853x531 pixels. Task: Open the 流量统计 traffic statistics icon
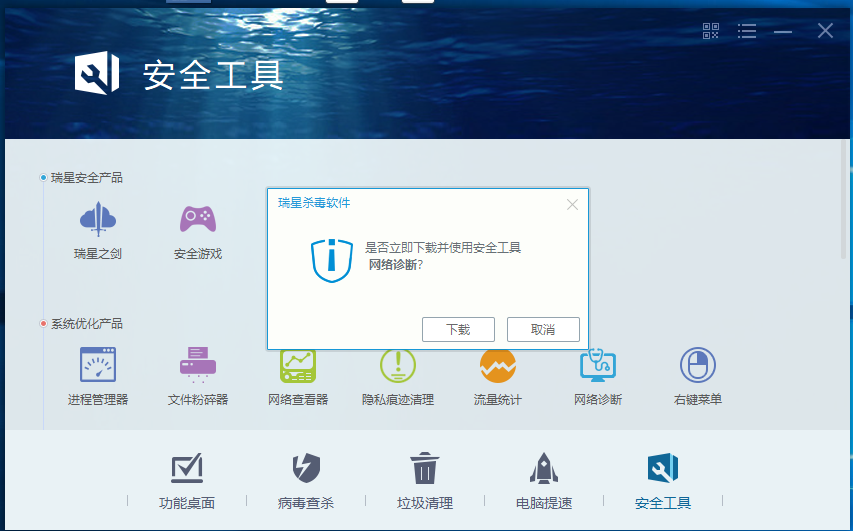pos(498,366)
